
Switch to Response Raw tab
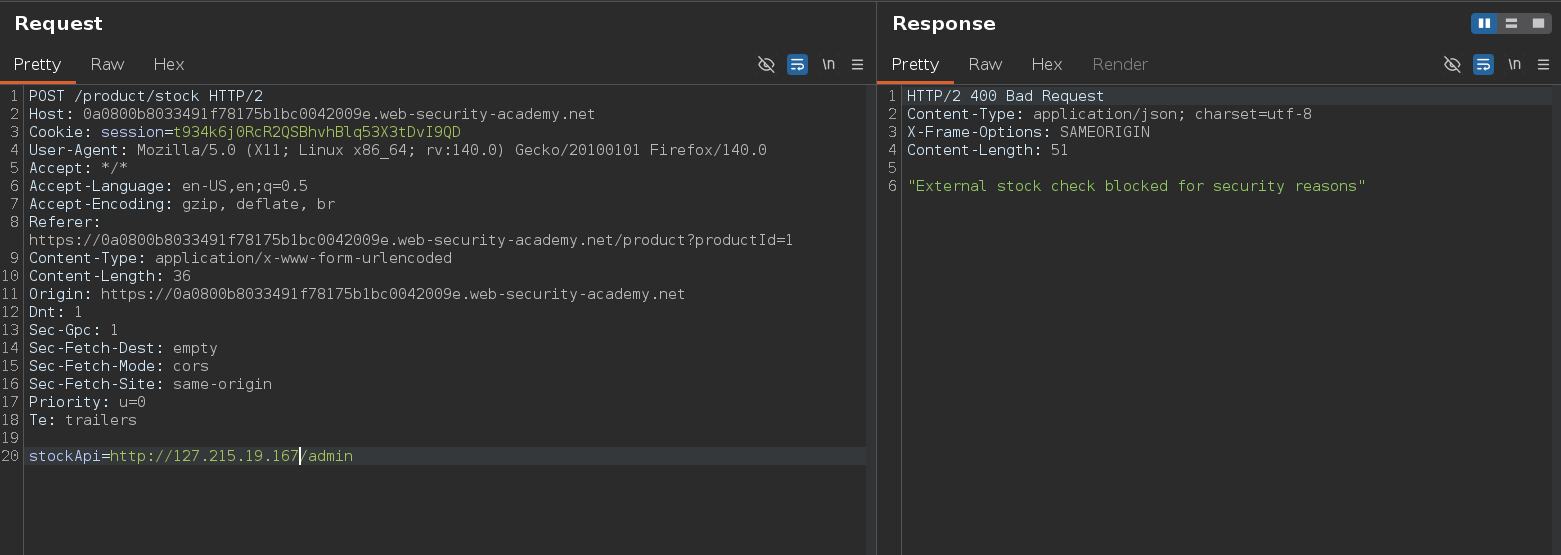tap(985, 64)
